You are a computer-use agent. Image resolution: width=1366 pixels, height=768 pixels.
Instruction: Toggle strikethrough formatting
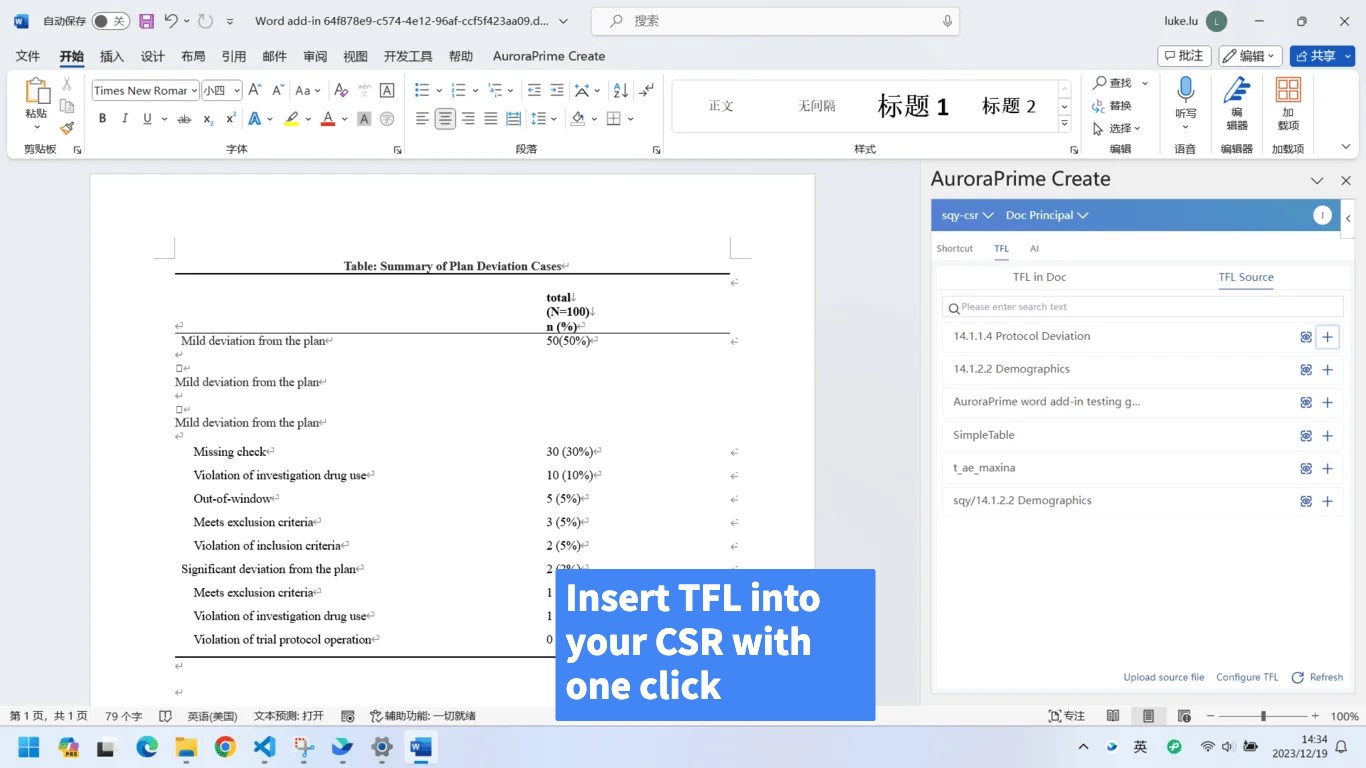coord(184,119)
